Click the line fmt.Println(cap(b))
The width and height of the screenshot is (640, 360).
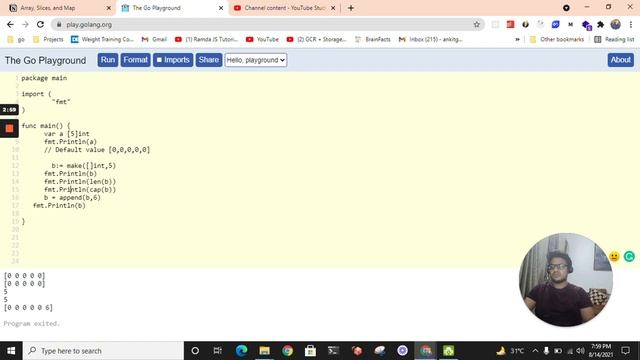tap(80, 189)
